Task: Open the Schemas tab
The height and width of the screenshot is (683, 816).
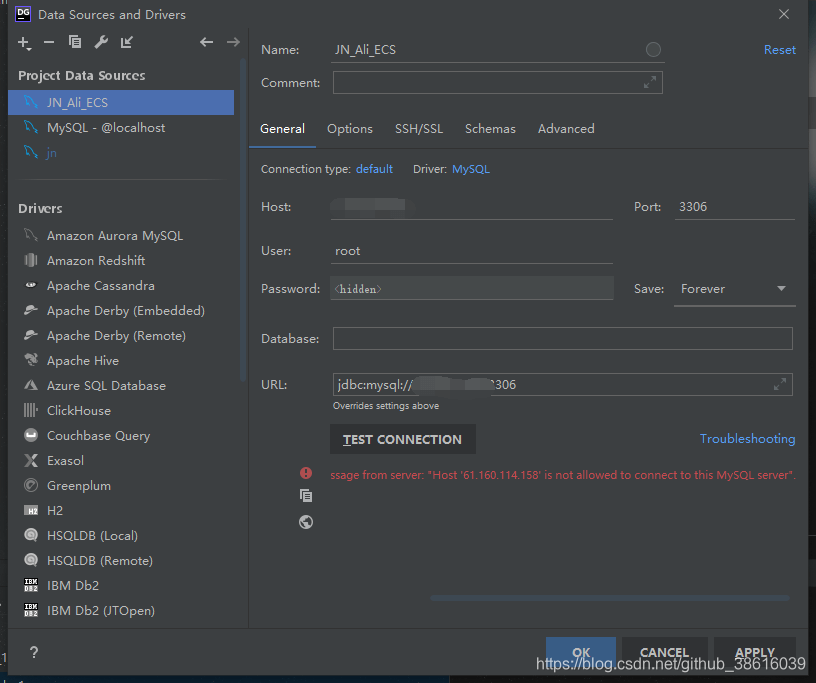Action: [490, 129]
